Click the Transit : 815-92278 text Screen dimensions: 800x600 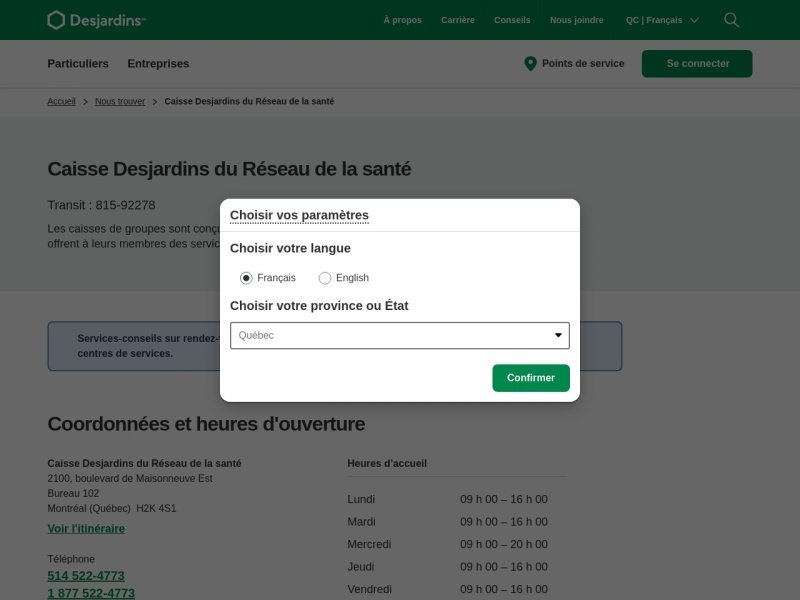click(101, 205)
